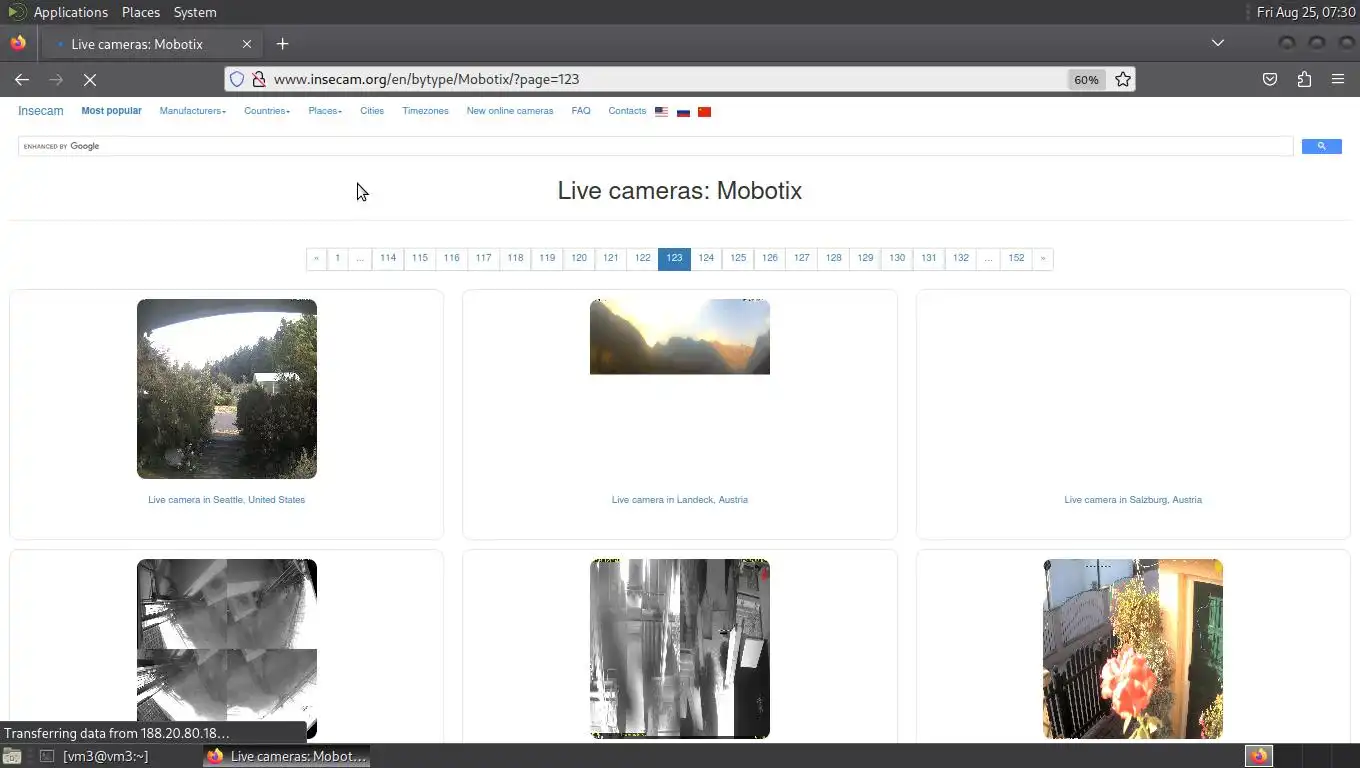
Task: Go to page 124
Action: coord(706,258)
